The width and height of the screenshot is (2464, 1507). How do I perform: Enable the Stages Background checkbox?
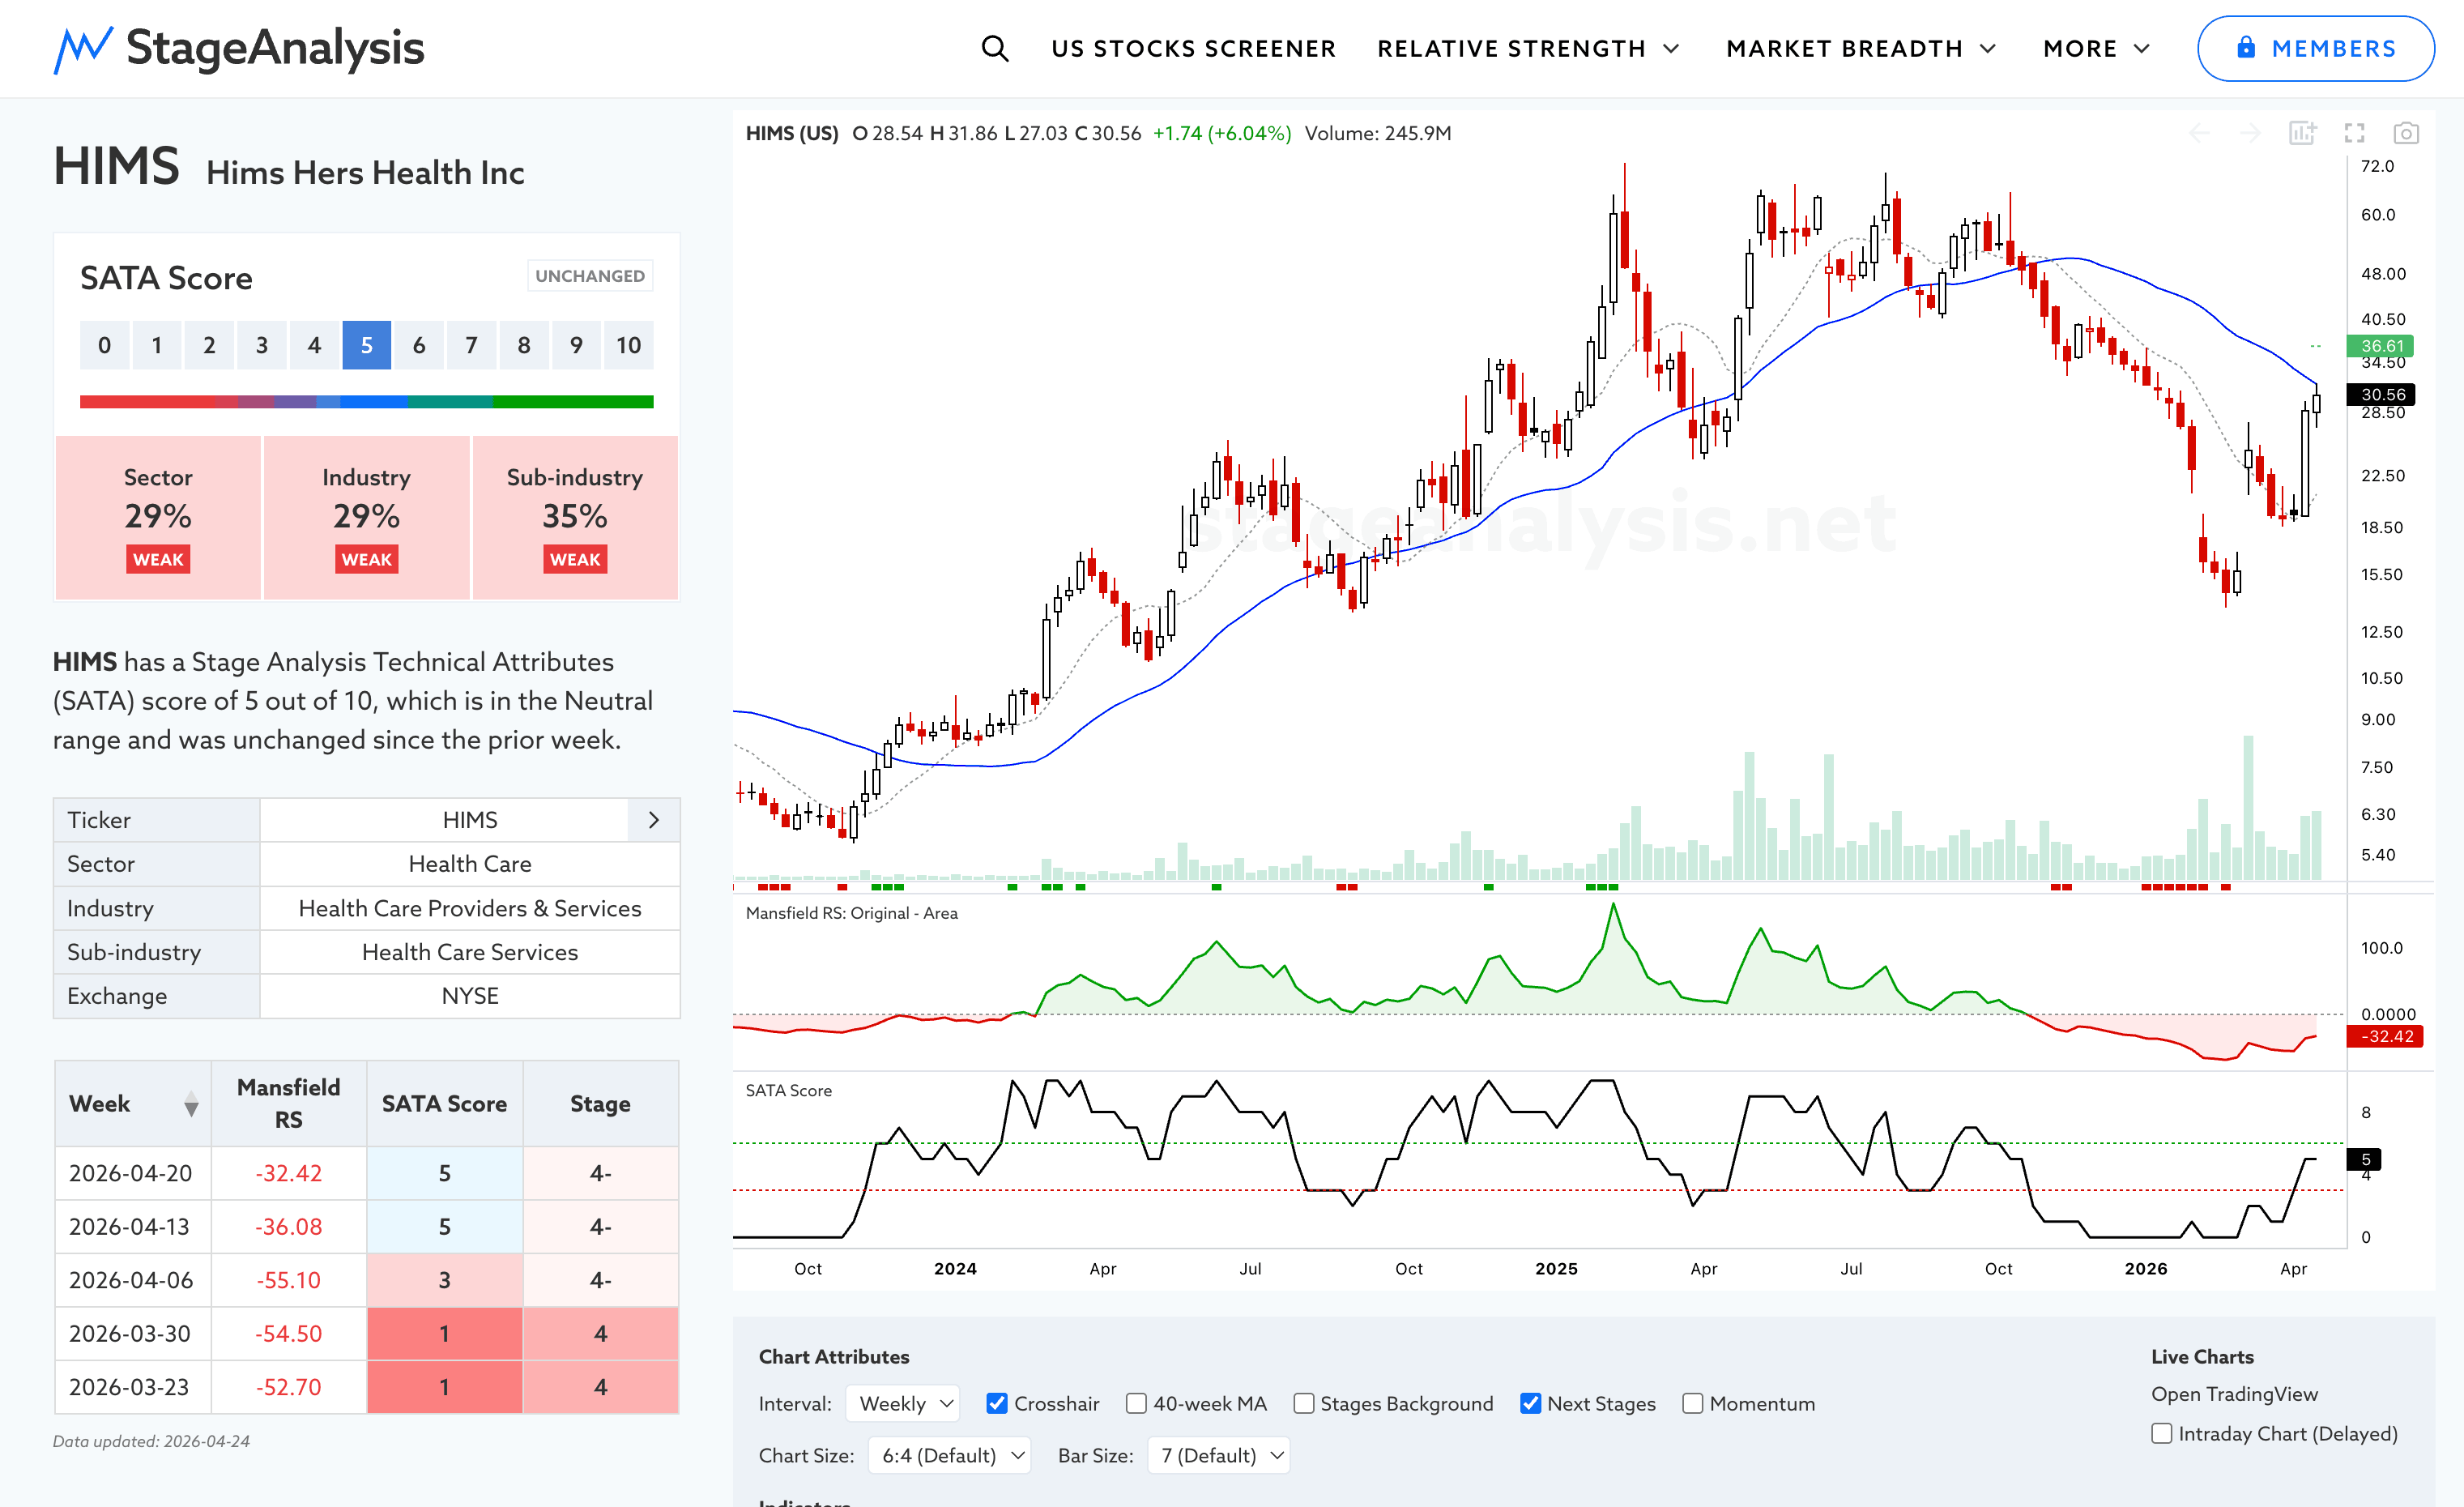point(1303,1403)
